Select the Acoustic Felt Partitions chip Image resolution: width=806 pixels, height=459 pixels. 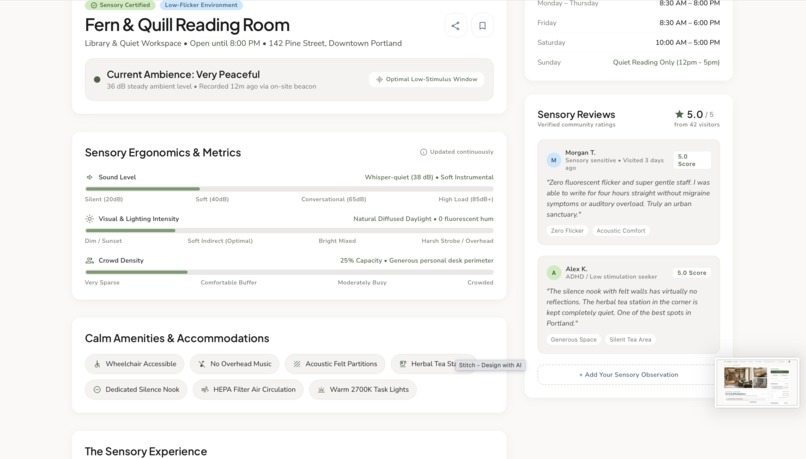pyautogui.click(x=335, y=364)
